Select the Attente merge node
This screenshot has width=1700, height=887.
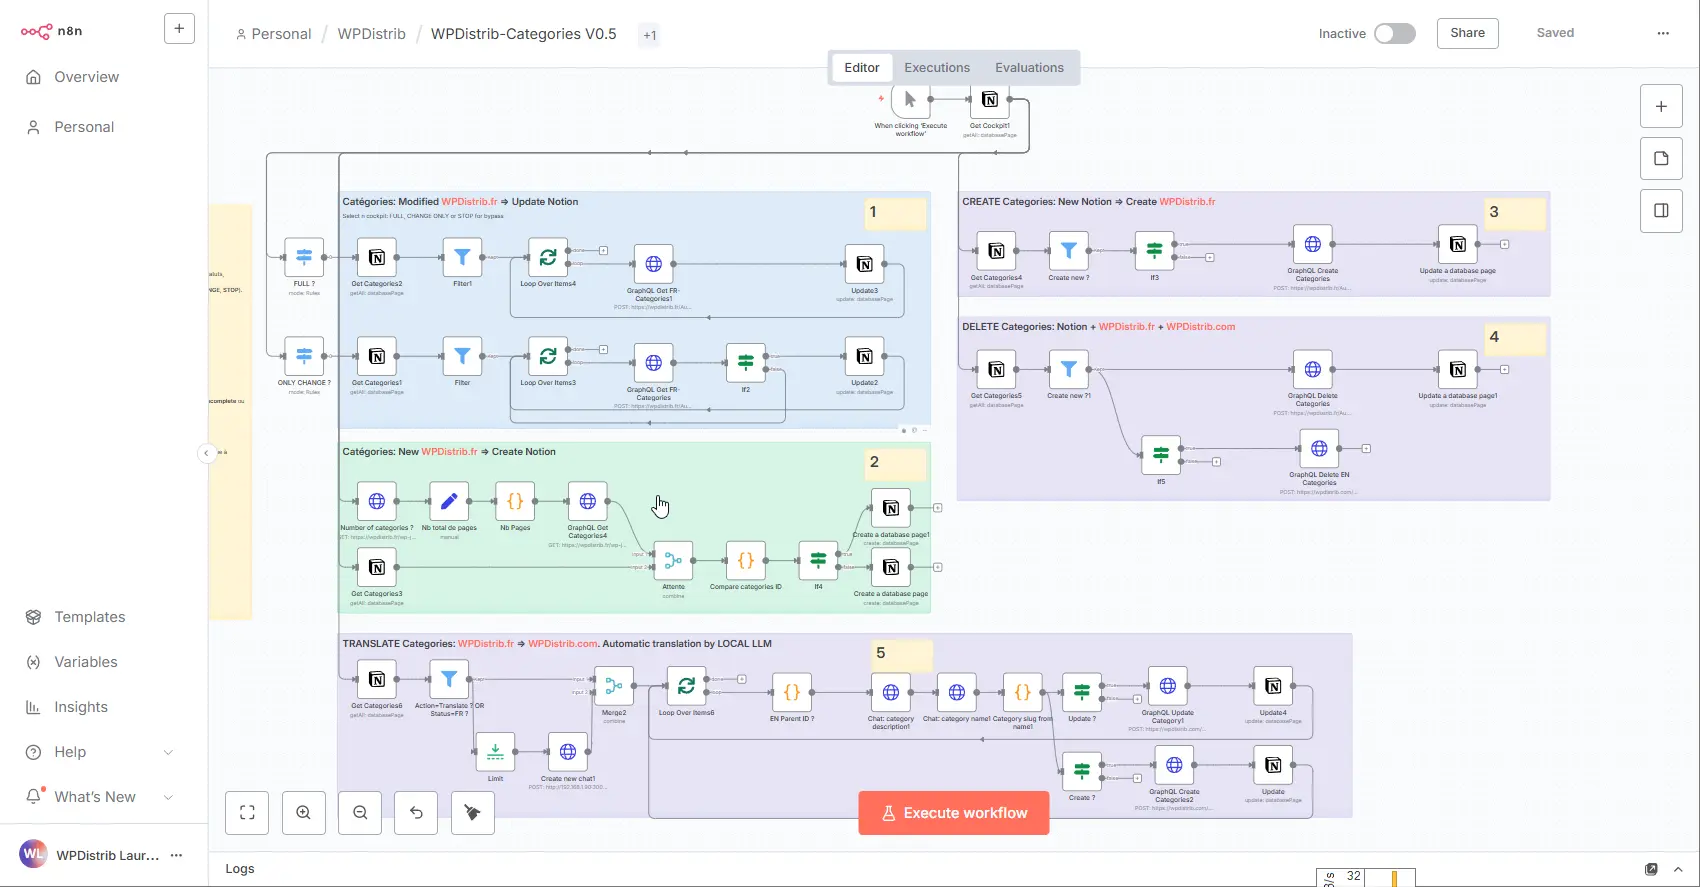(x=673, y=561)
